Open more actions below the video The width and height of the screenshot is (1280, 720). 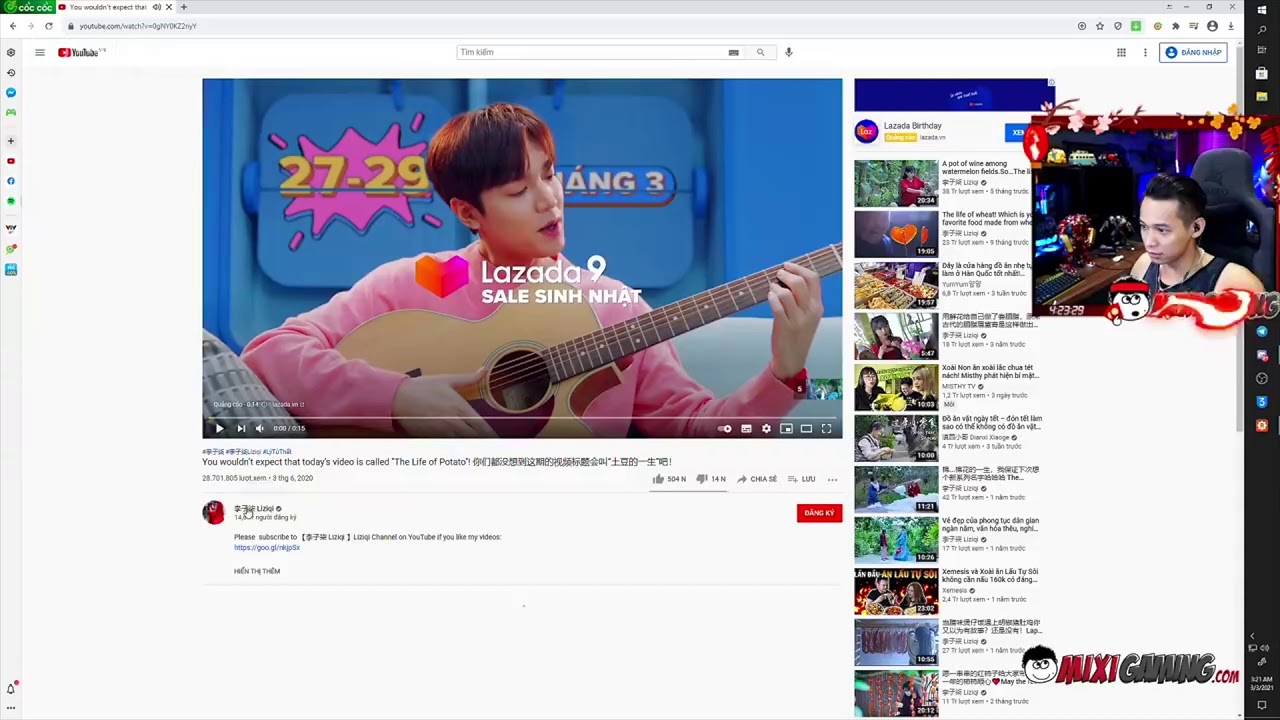coord(832,479)
